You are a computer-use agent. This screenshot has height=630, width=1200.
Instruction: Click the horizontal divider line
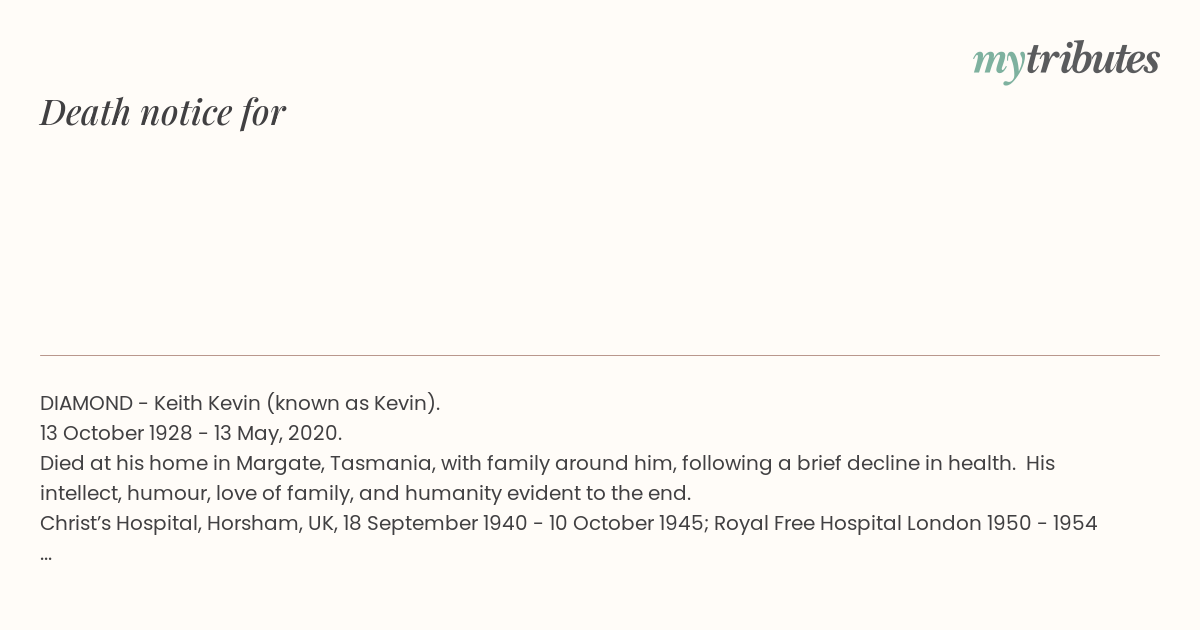coord(600,355)
